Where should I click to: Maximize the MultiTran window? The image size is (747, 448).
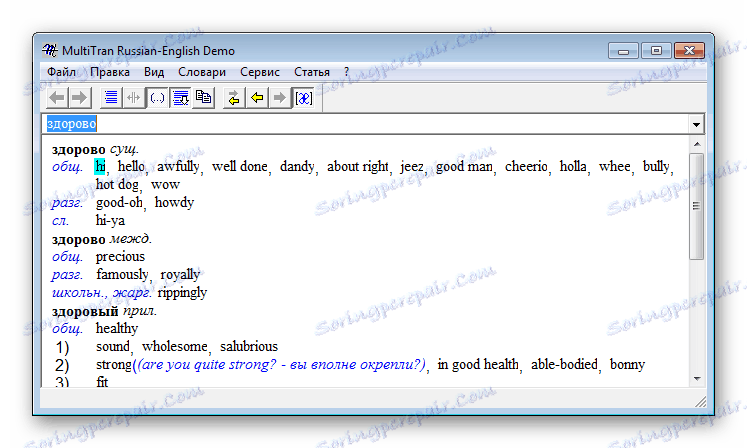point(656,51)
